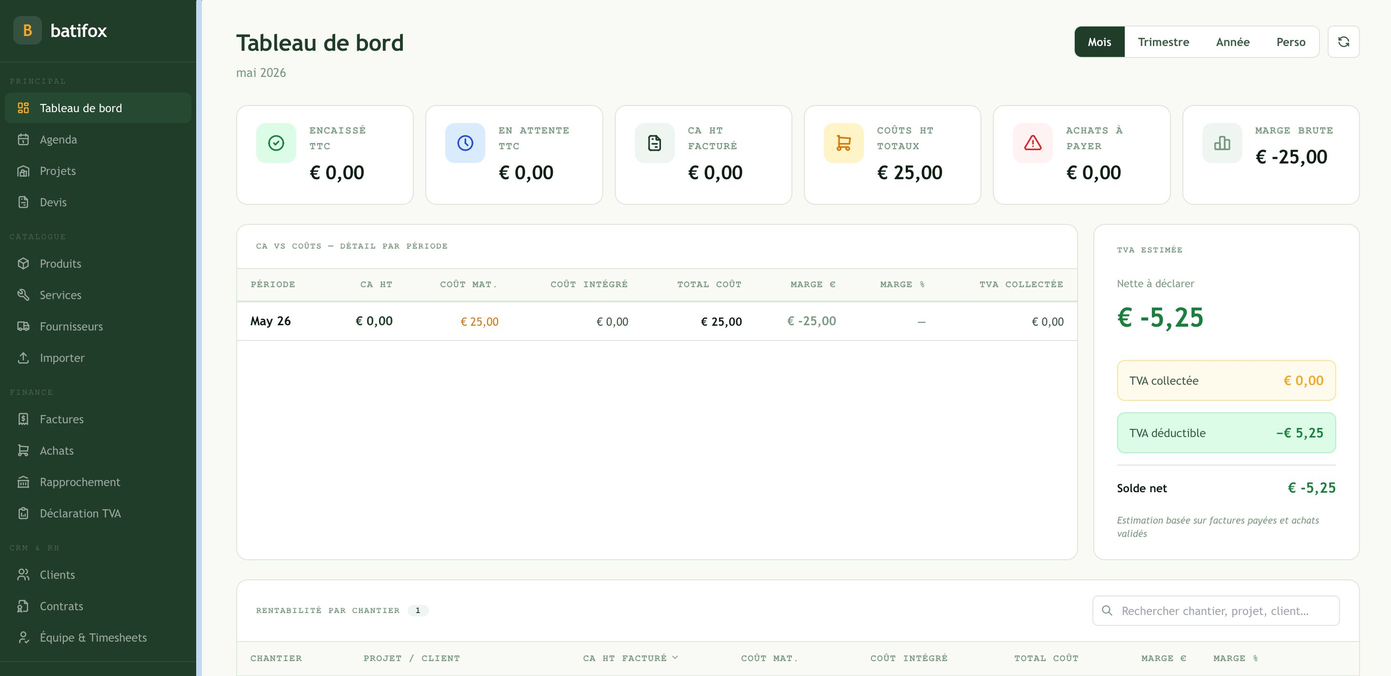Click the Coût intégré header in chantier table
The height and width of the screenshot is (676, 1391).
click(x=909, y=658)
